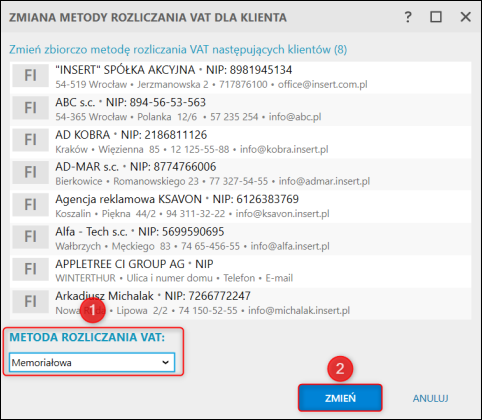Image resolution: width=482 pixels, height=420 pixels.
Task: Maximize the dialog window
Action: 436,17
